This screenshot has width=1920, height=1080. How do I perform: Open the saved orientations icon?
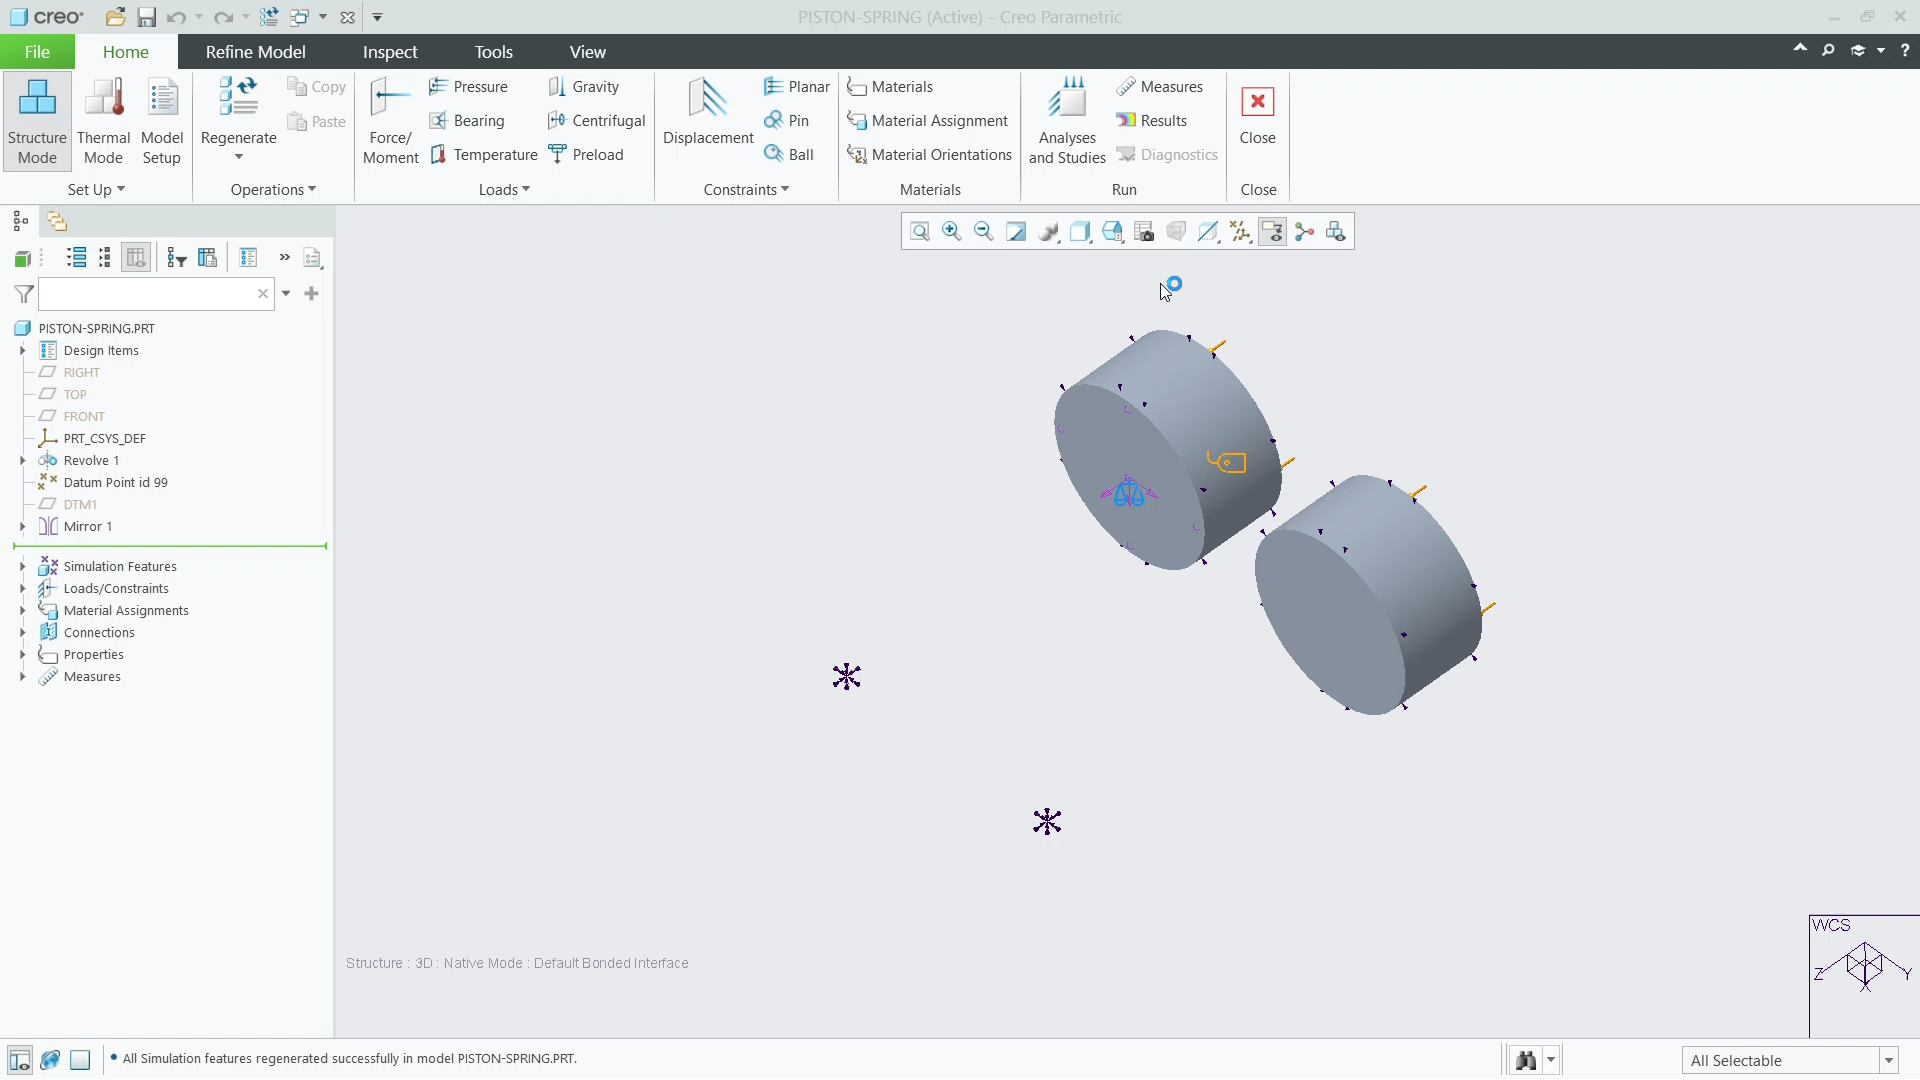[1112, 232]
